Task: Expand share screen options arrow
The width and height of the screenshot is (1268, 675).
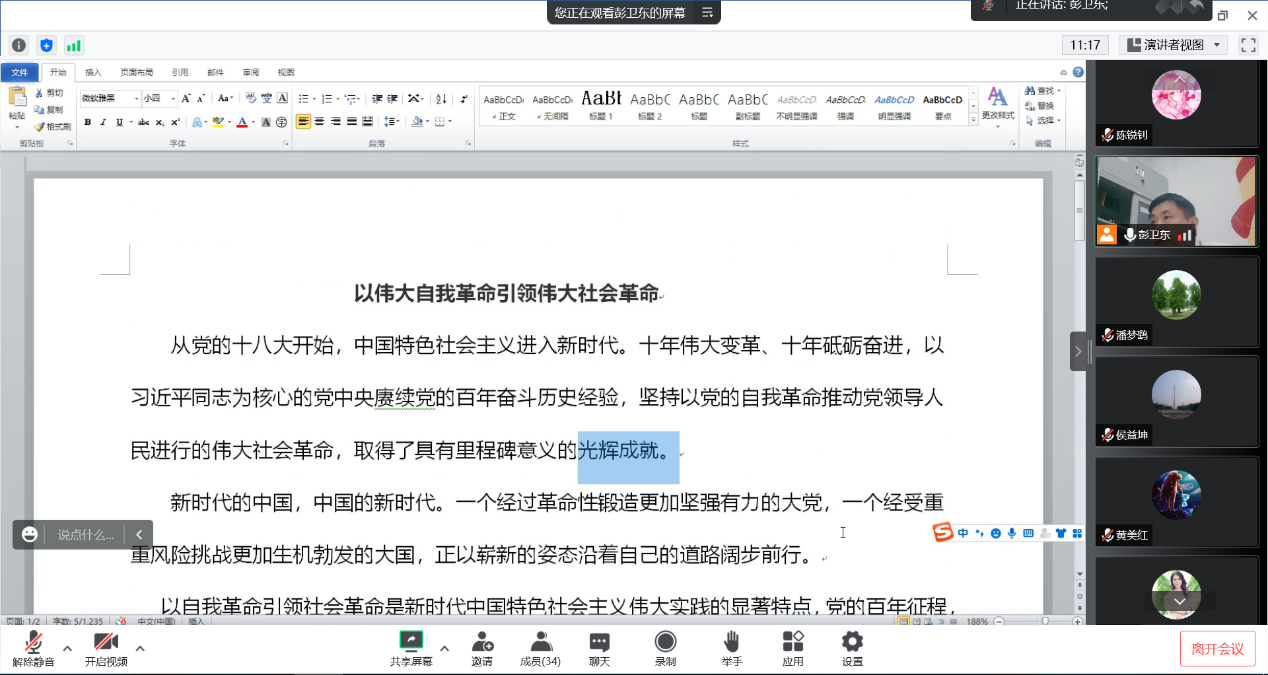Action: [444, 648]
